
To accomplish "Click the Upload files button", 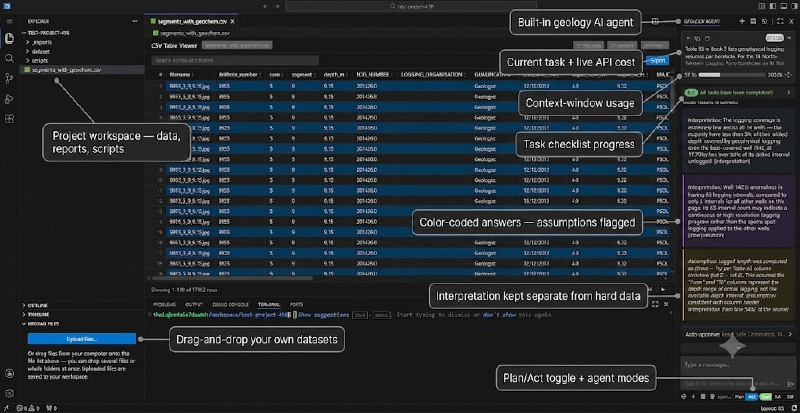I will [x=82, y=338].
